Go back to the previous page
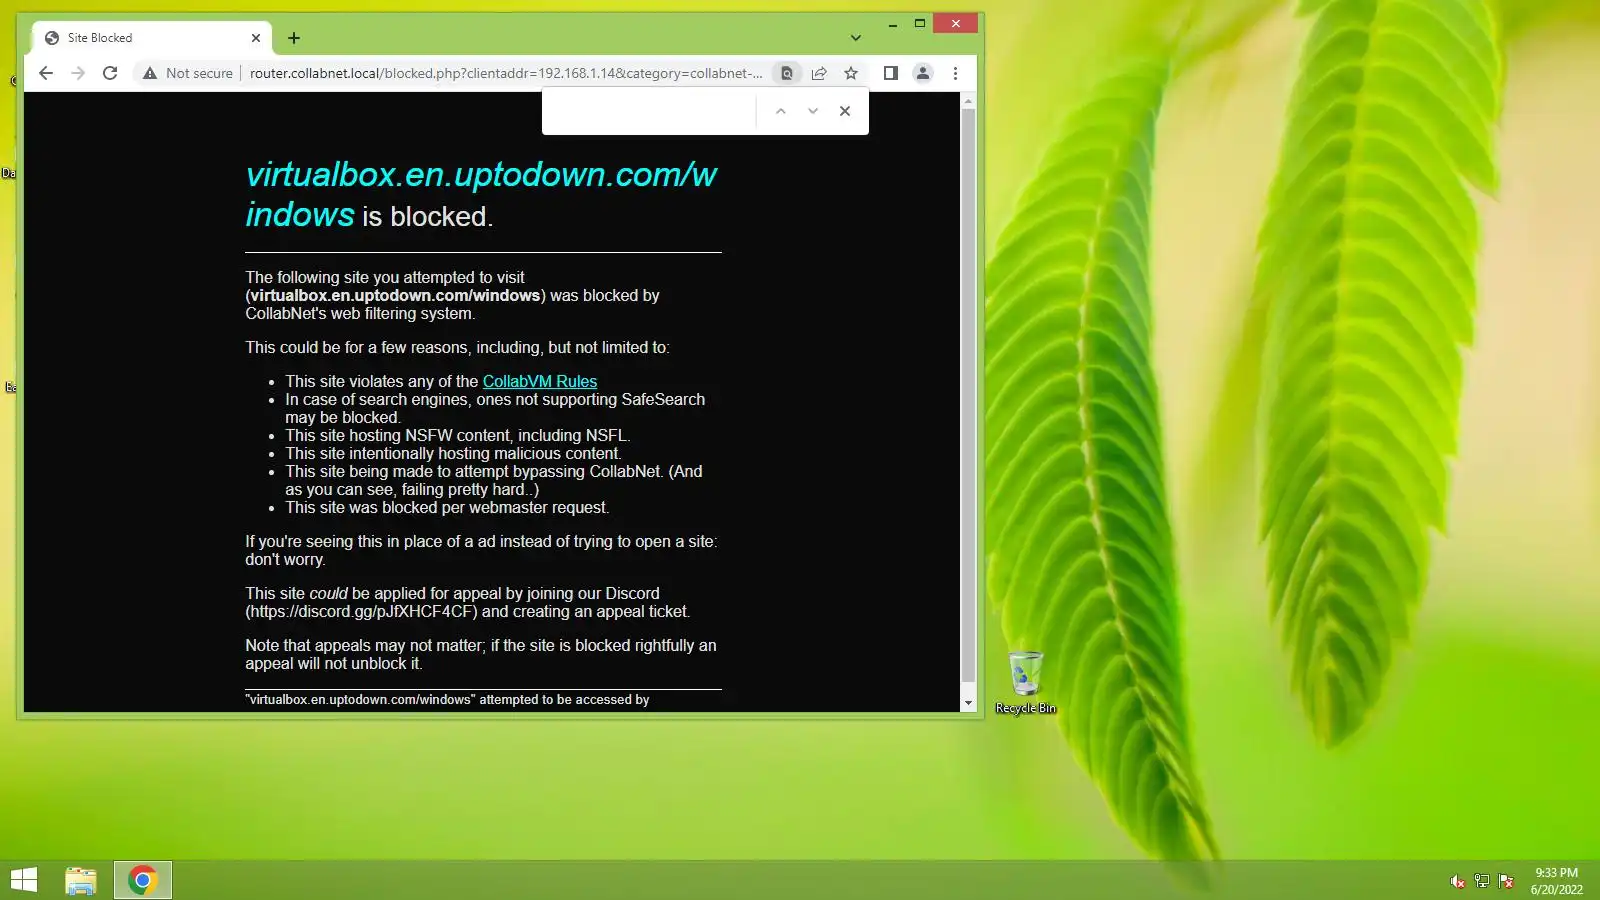 (x=46, y=73)
